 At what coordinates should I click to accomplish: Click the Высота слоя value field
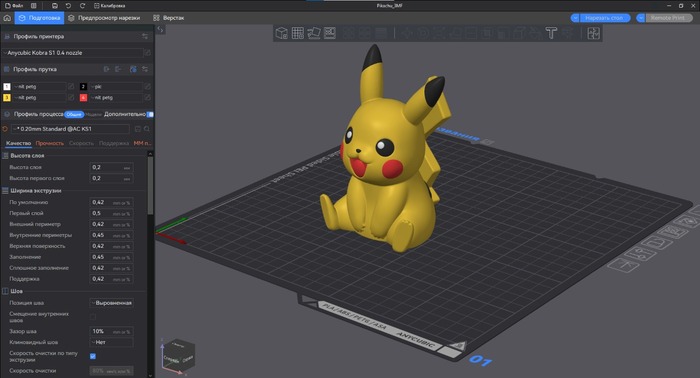[x=111, y=167]
